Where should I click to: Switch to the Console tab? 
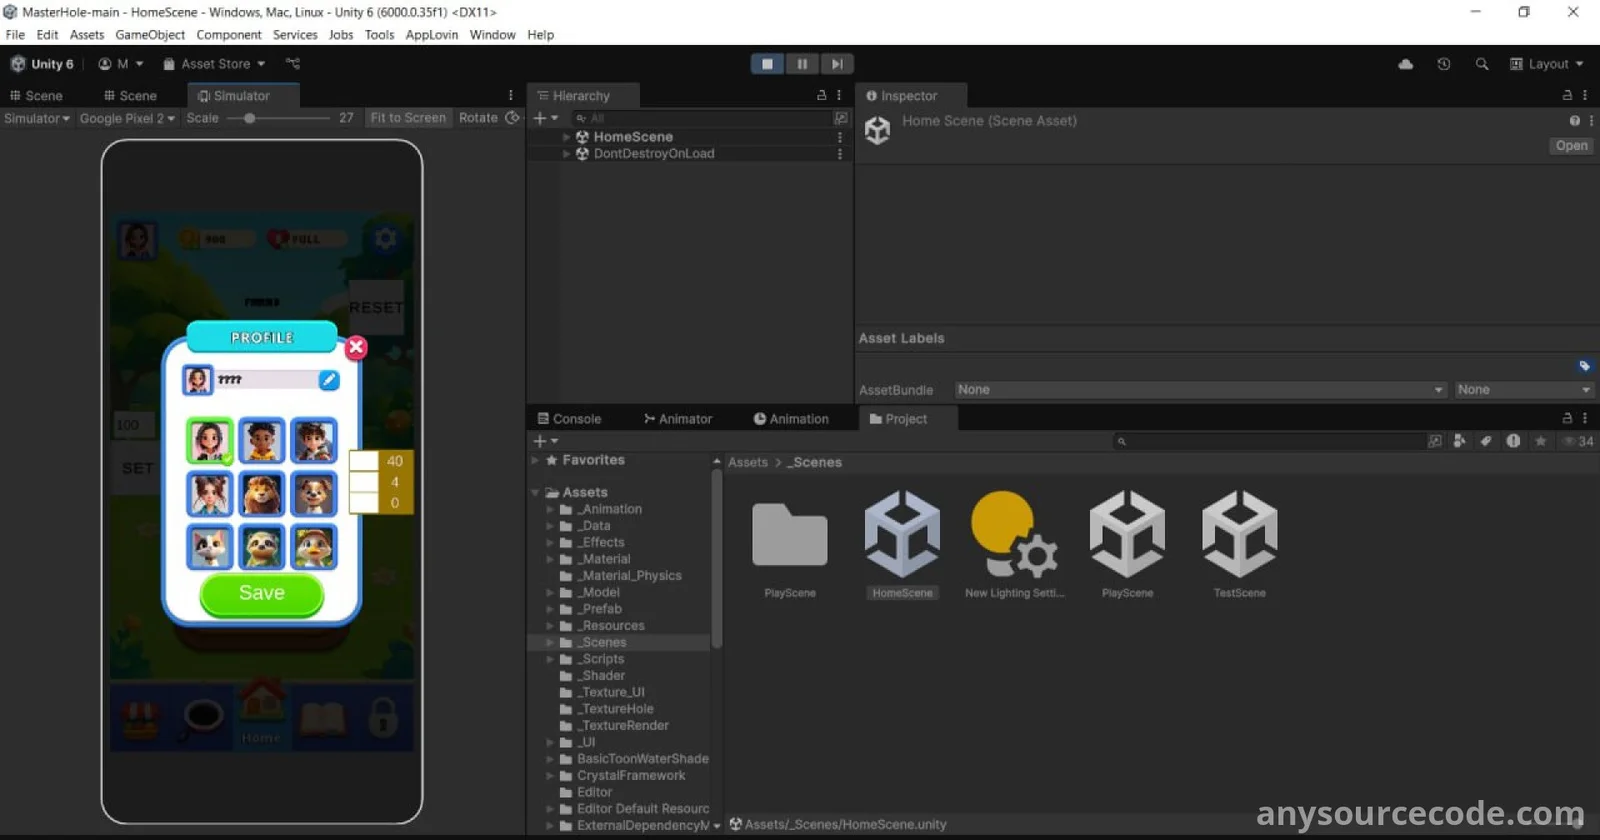(x=569, y=419)
